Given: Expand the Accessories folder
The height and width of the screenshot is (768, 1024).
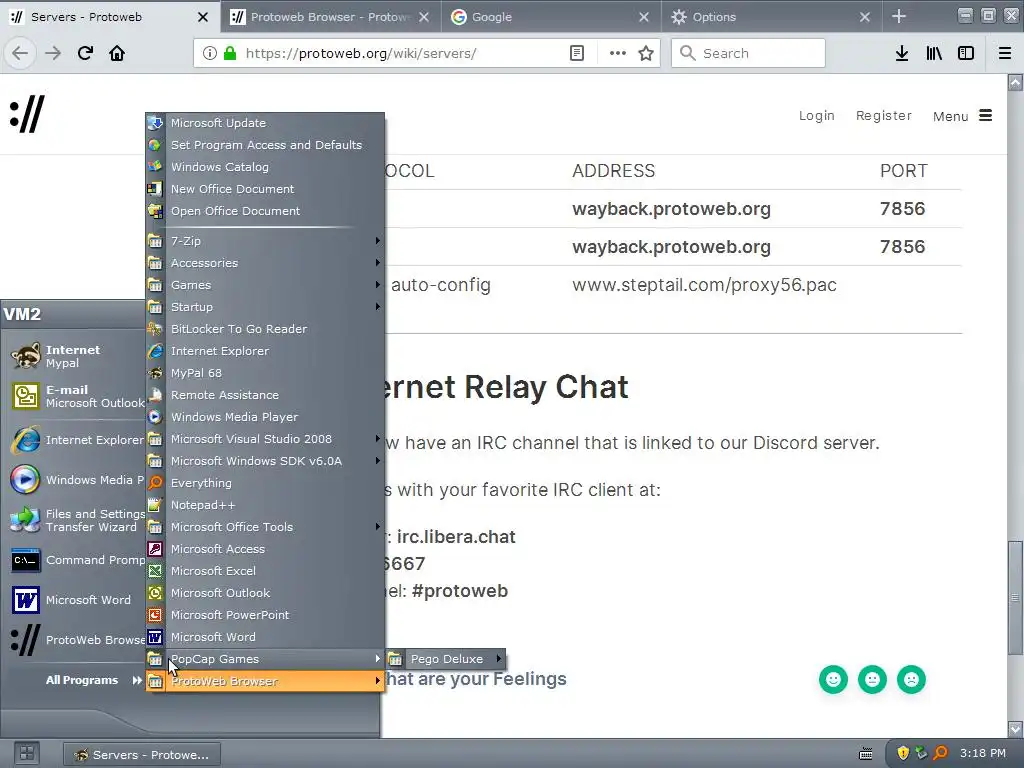Looking at the screenshot, I should (265, 263).
